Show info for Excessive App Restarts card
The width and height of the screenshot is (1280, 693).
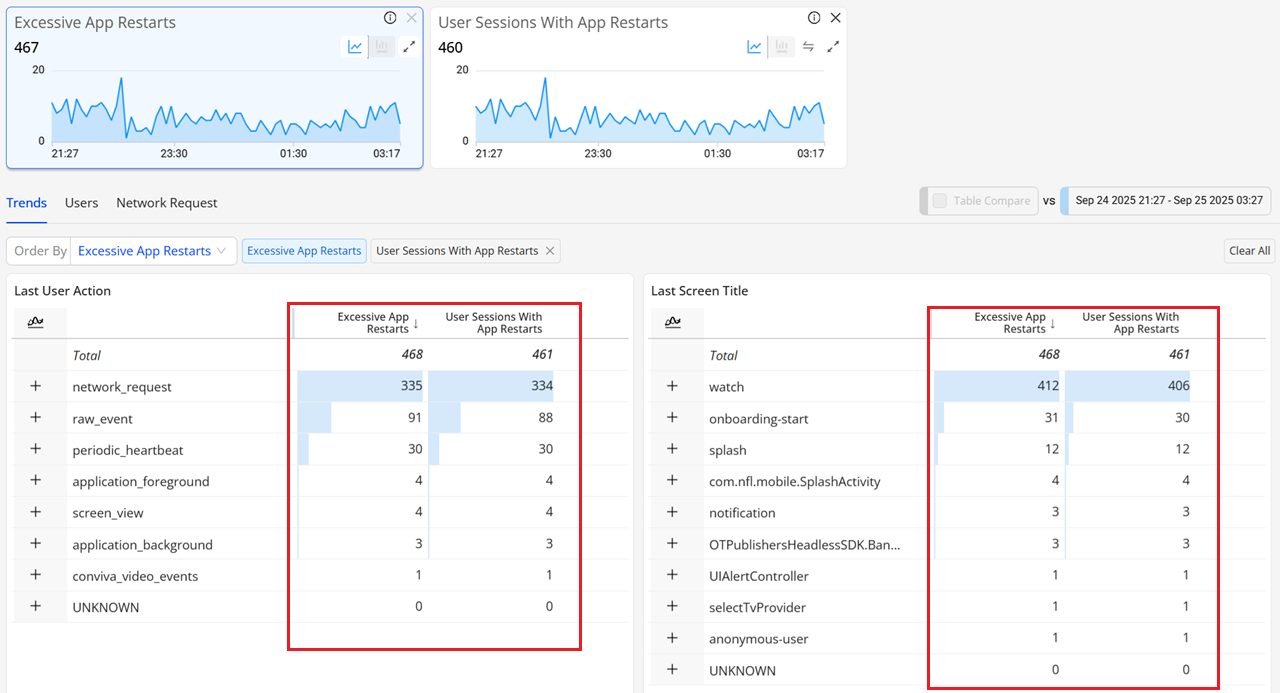pyautogui.click(x=390, y=18)
